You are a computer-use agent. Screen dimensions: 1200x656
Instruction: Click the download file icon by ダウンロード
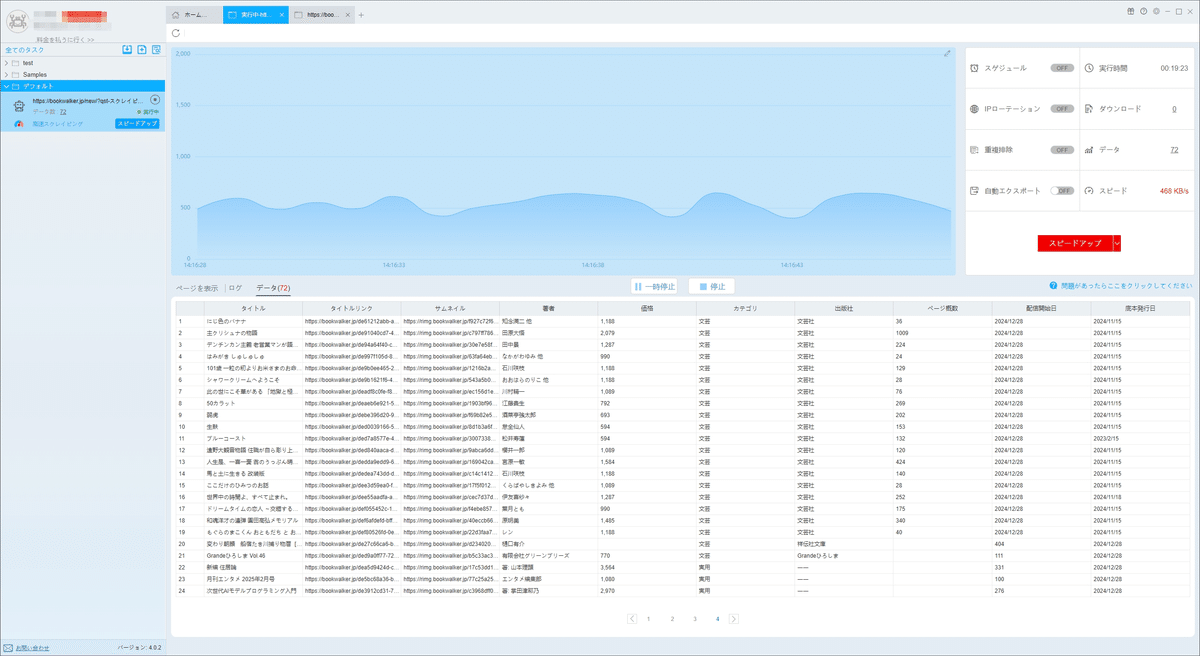tap(1089, 108)
